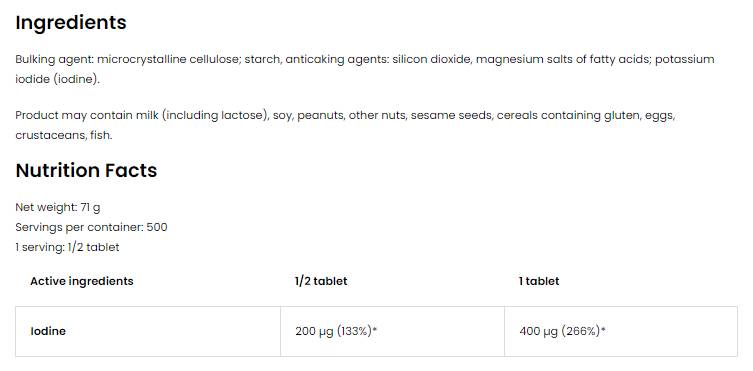Click the 1/2 tablet column header

point(321,281)
